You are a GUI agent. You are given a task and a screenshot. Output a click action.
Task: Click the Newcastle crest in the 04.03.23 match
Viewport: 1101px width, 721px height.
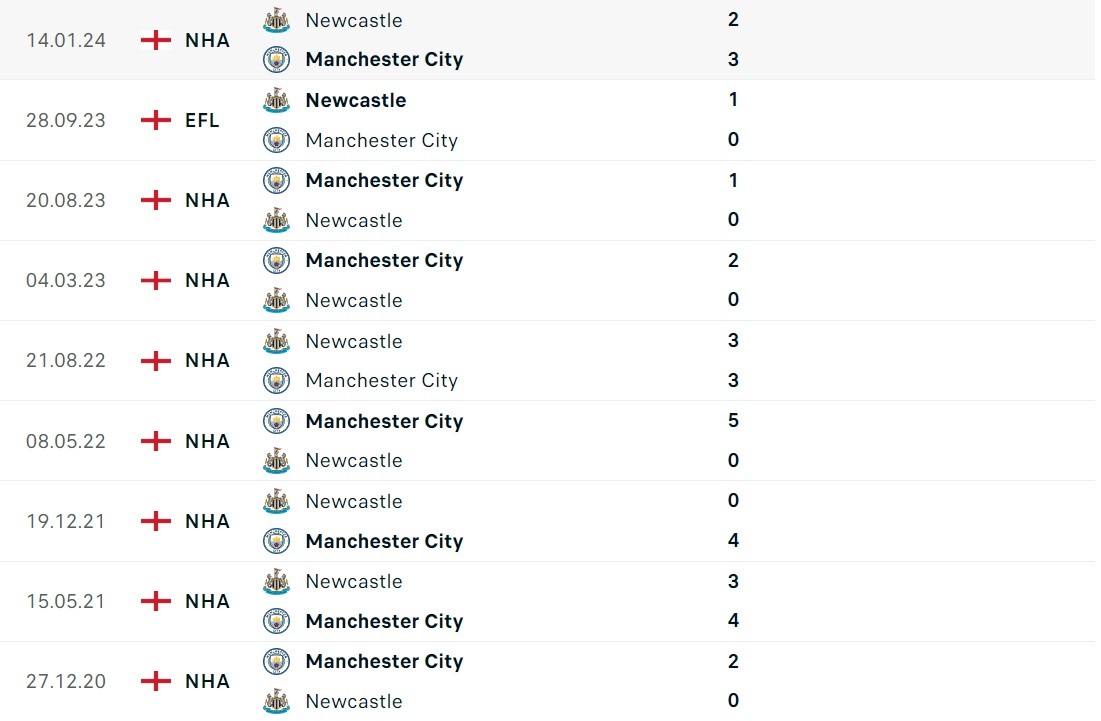click(x=276, y=300)
